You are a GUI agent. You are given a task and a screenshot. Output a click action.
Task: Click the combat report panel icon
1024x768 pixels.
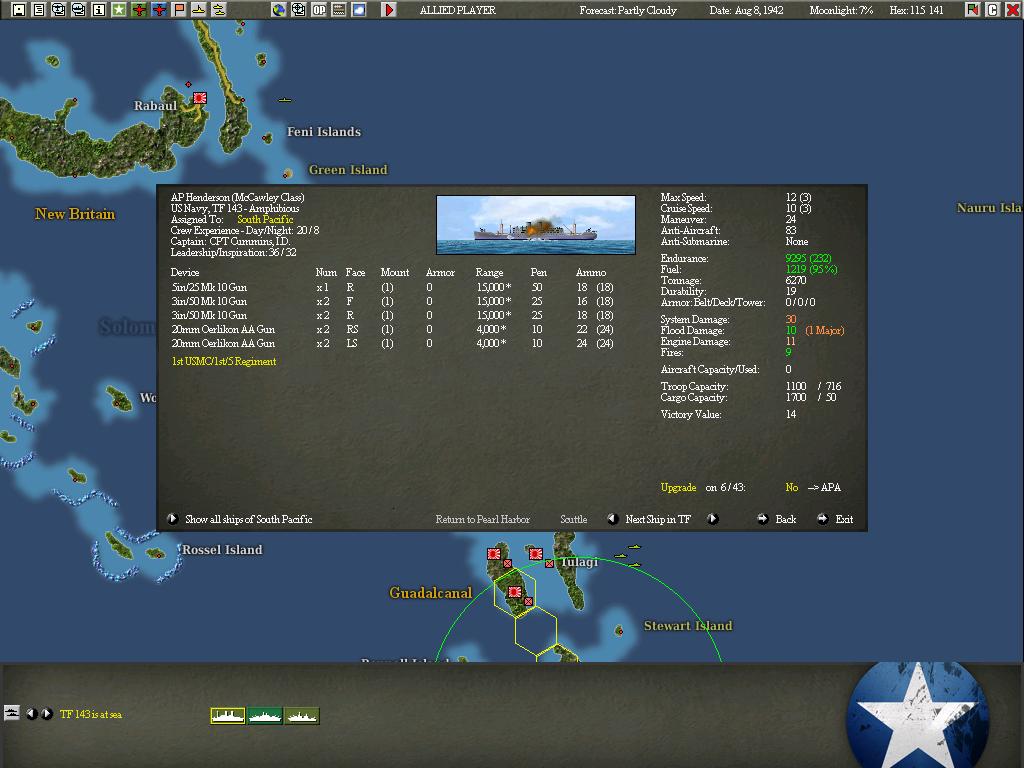pyautogui.click(x=339, y=10)
